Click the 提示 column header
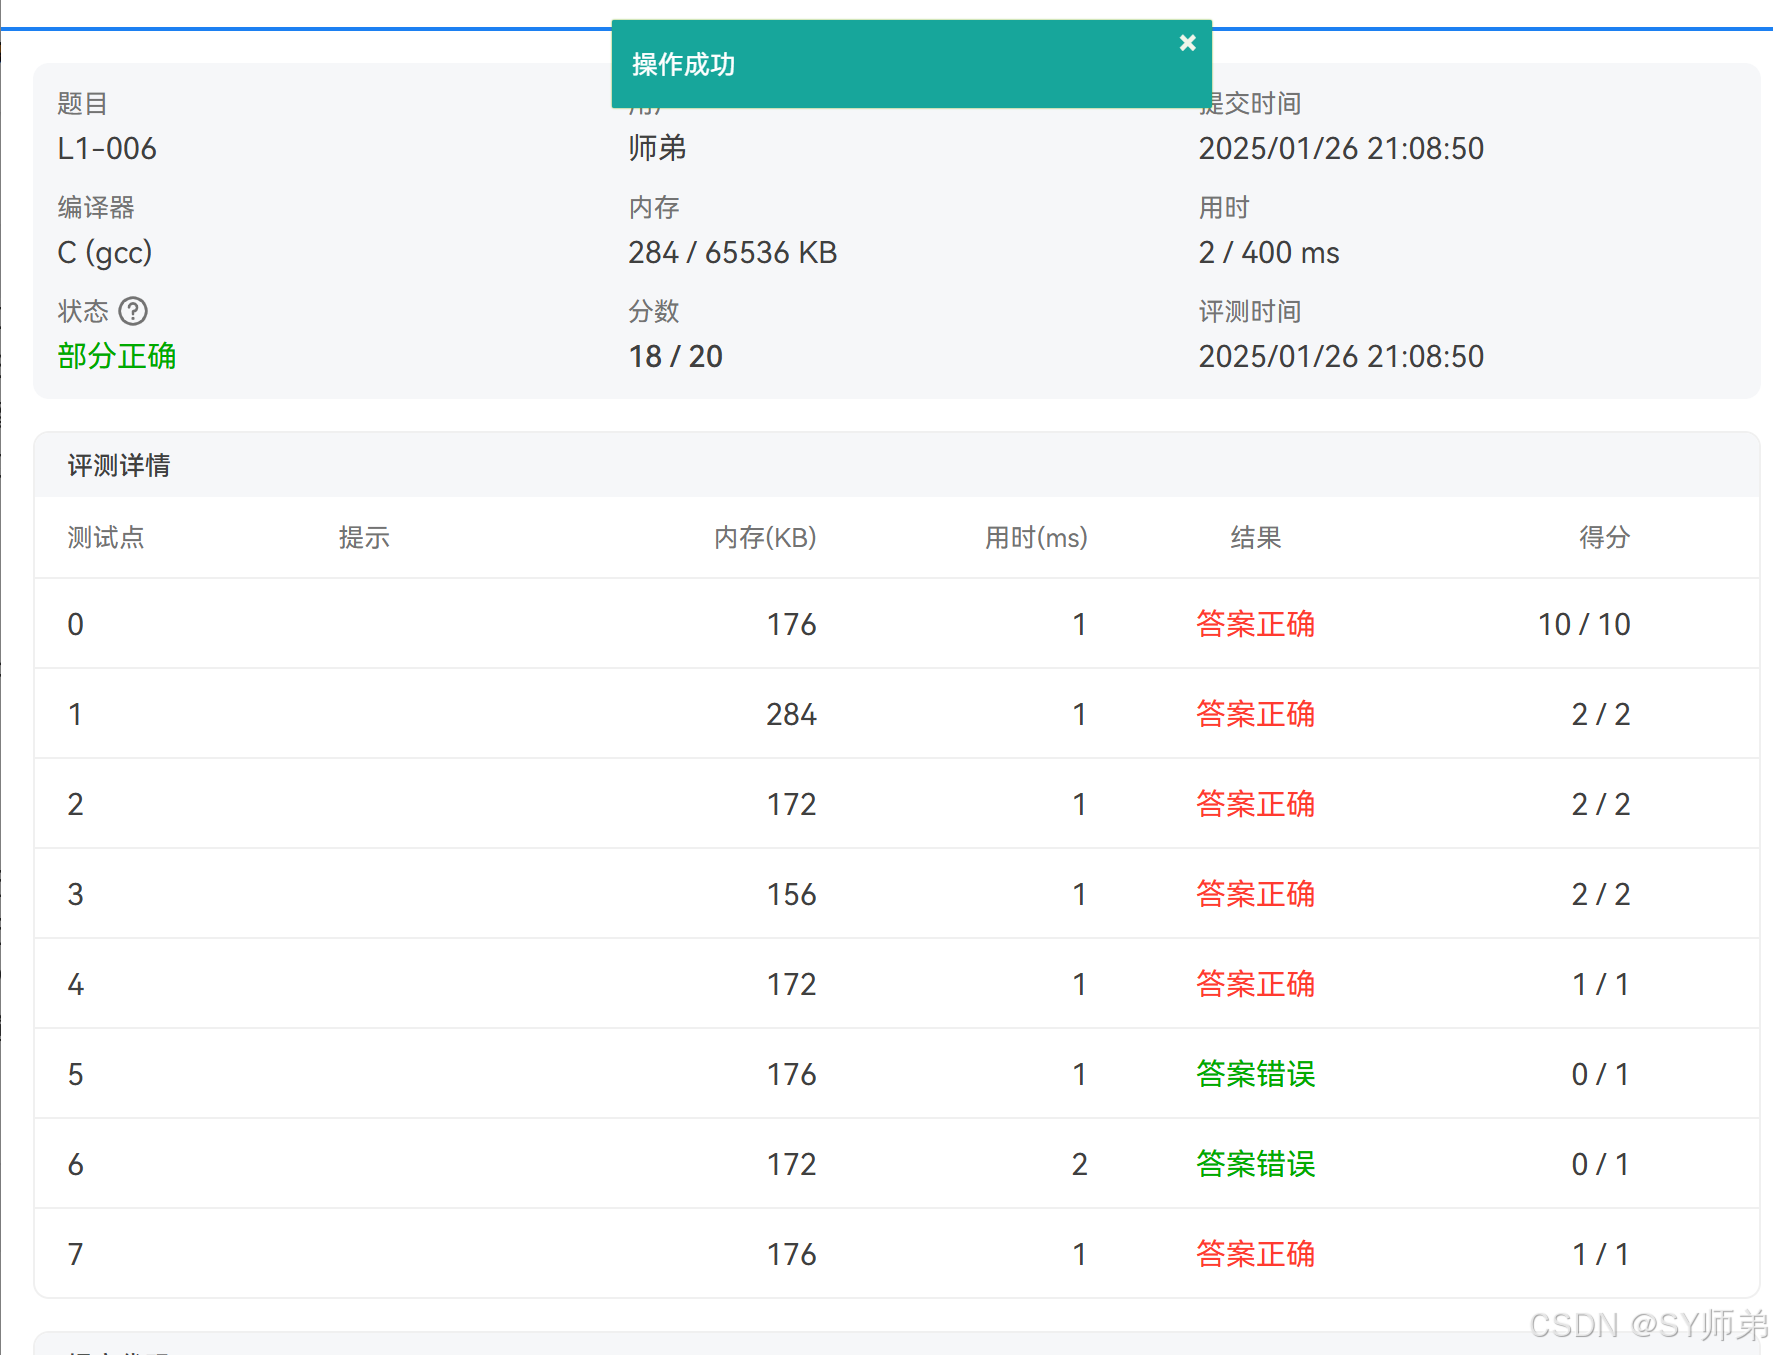 [x=364, y=538]
